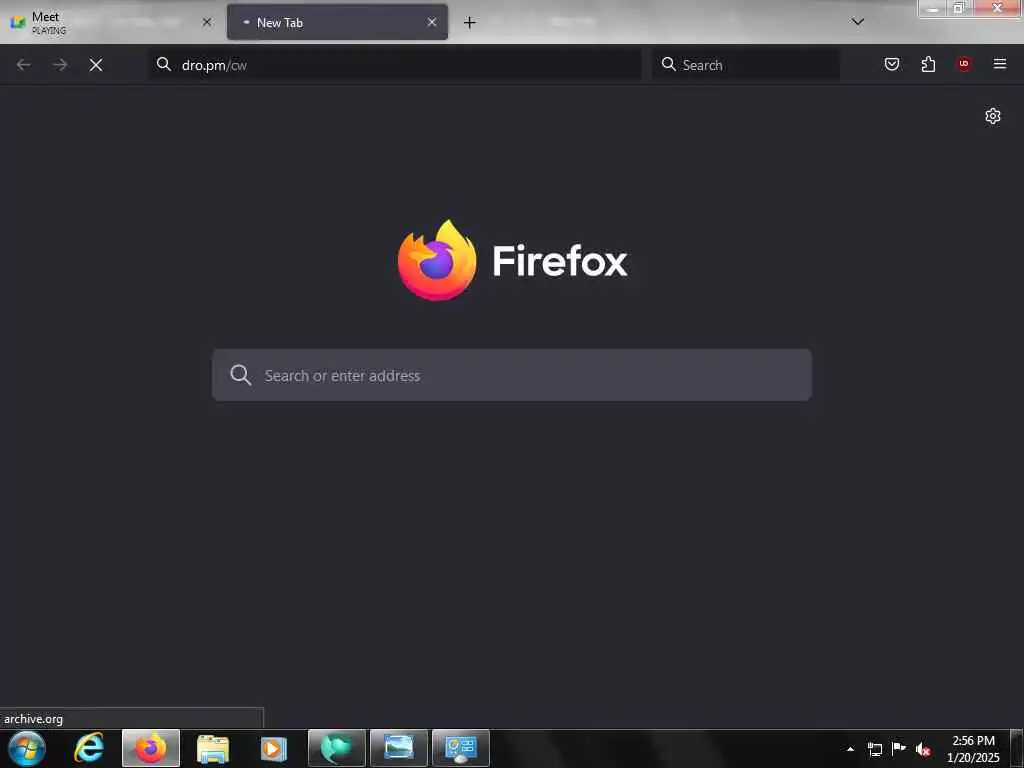Click the Show desktop strip
The height and width of the screenshot is (768, 1024).
pos(1017,748)
